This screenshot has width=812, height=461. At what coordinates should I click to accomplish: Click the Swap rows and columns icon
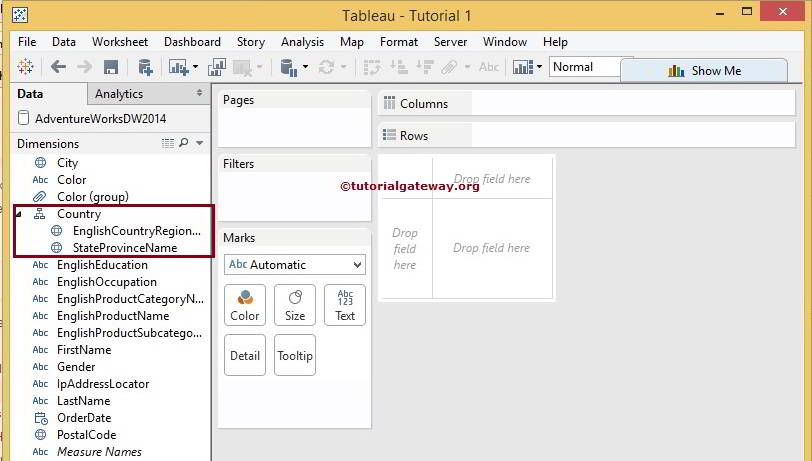click(372, 67)
